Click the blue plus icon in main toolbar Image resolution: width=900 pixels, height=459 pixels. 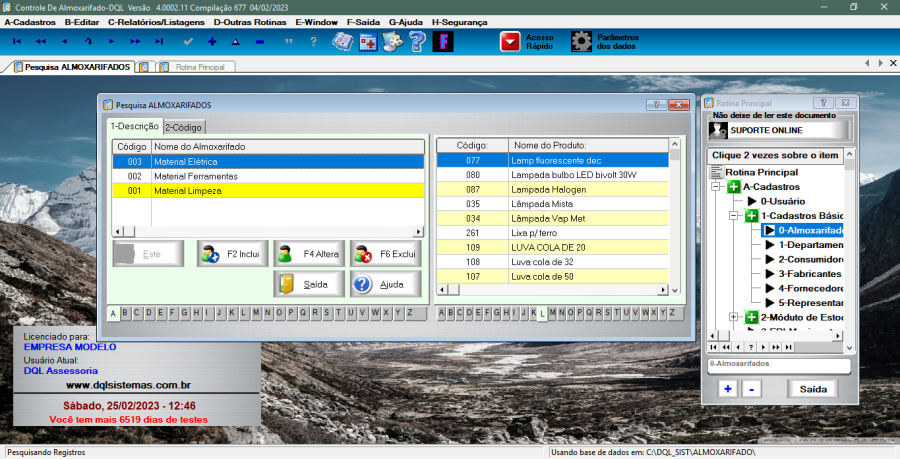pyautogui.click(x=212, y=41)
